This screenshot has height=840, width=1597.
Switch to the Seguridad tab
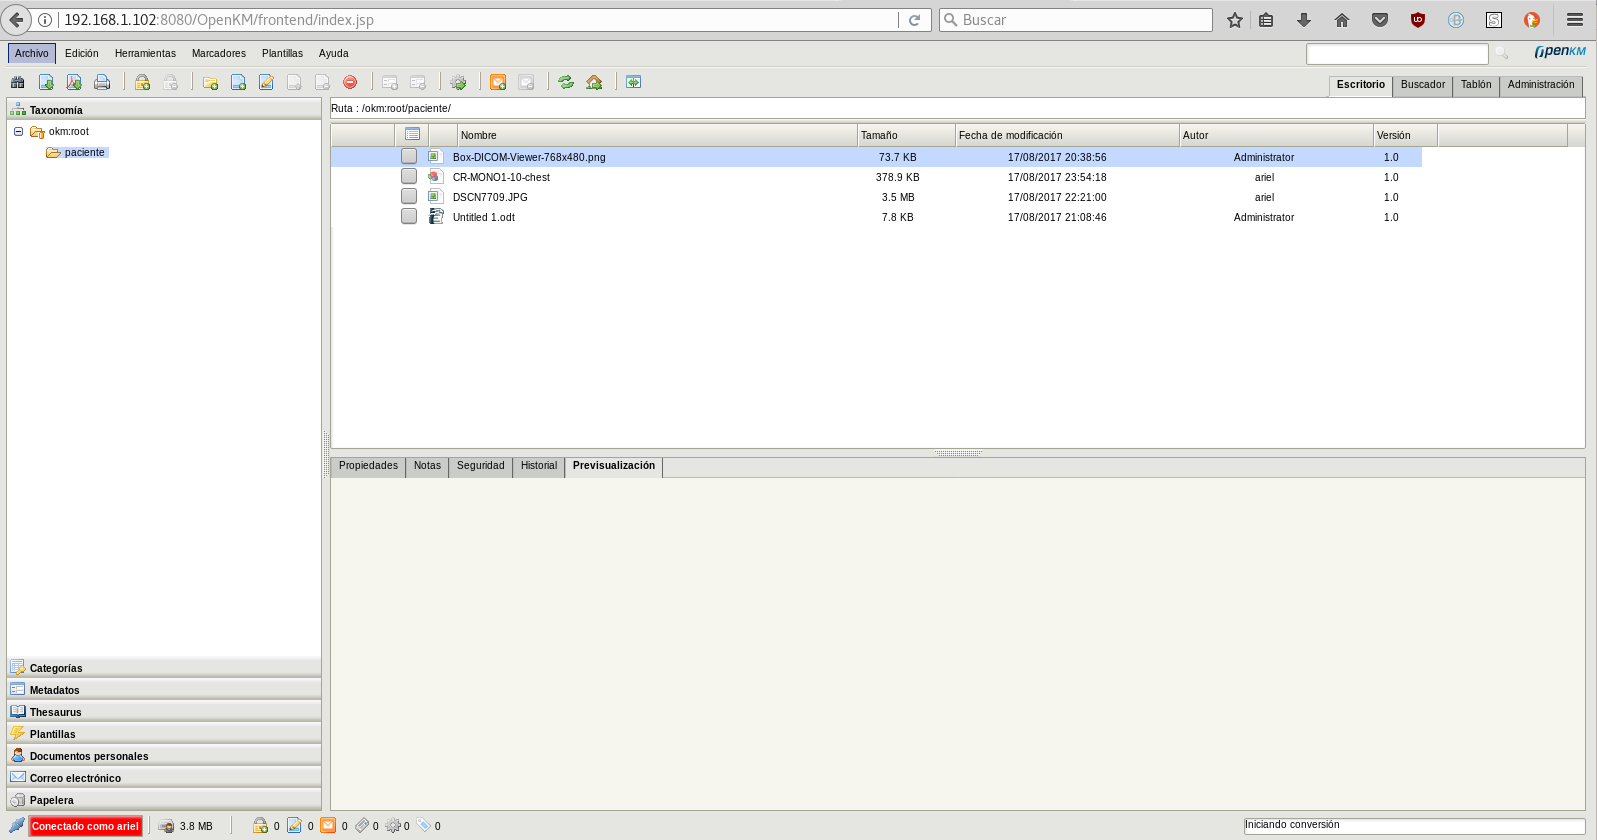pos(480,466)
